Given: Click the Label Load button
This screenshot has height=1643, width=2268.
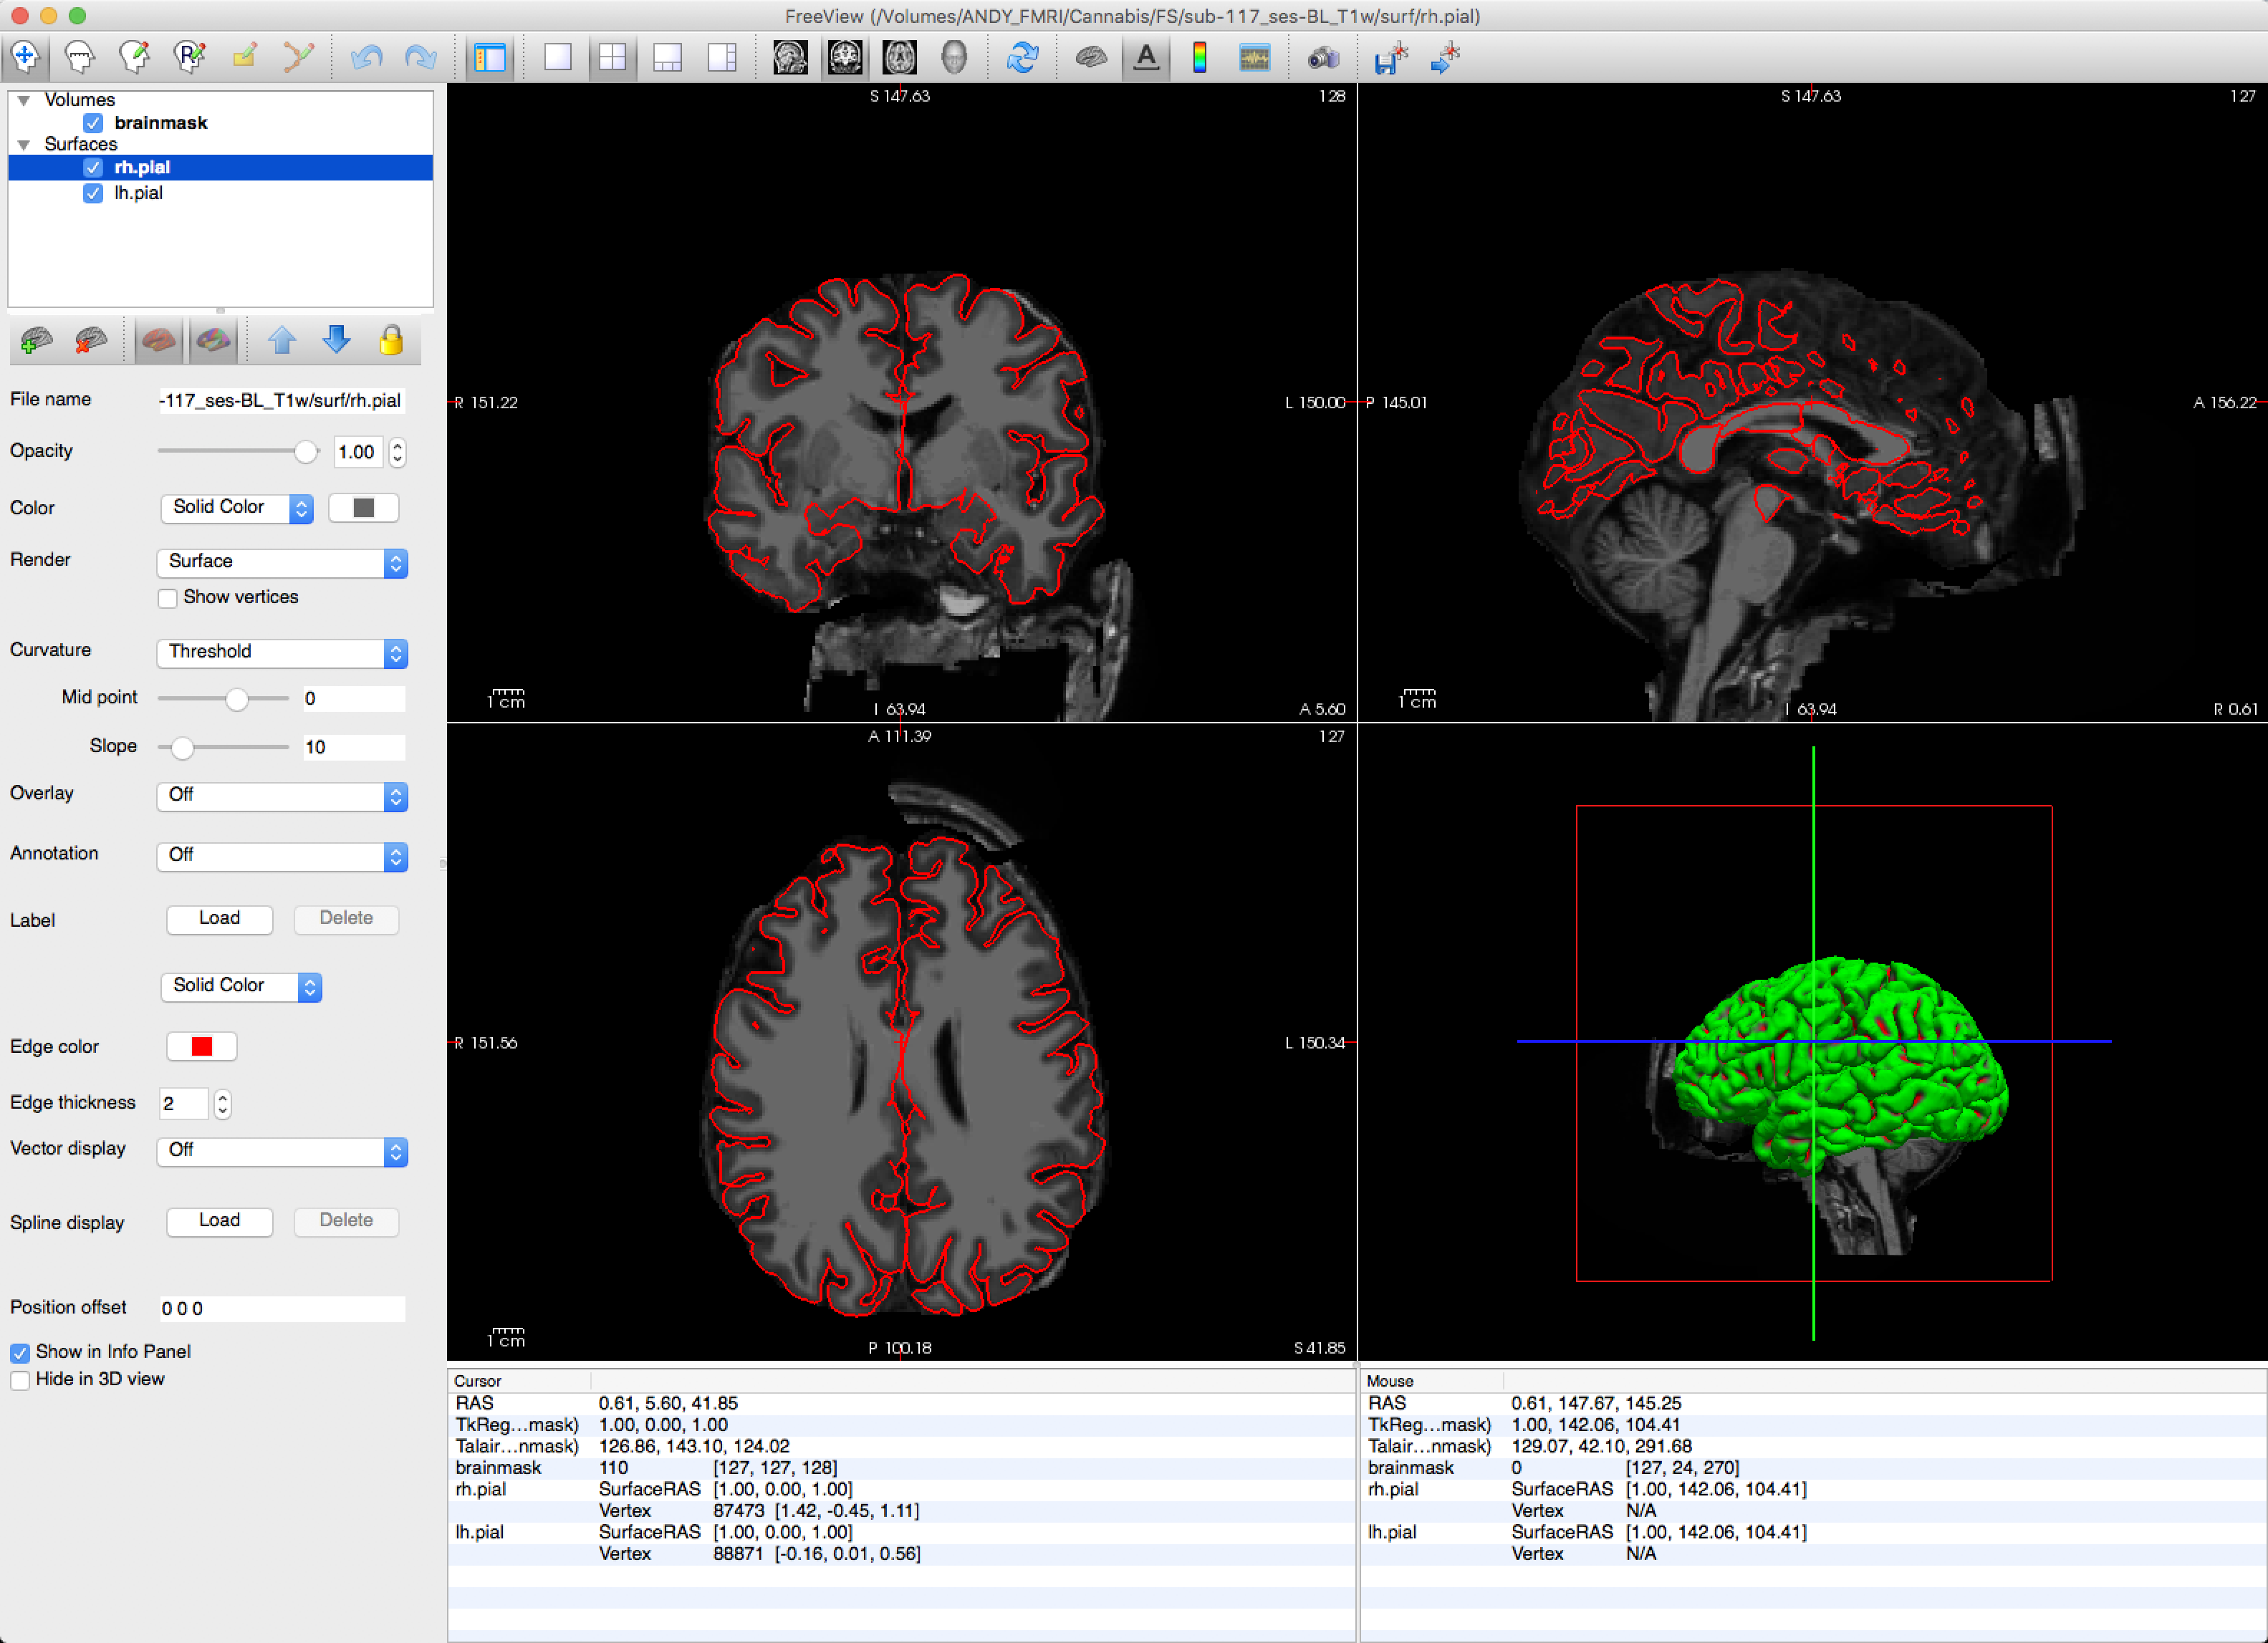Looking at the screenshot, I should pyautogui.click(x=219, y=918).
